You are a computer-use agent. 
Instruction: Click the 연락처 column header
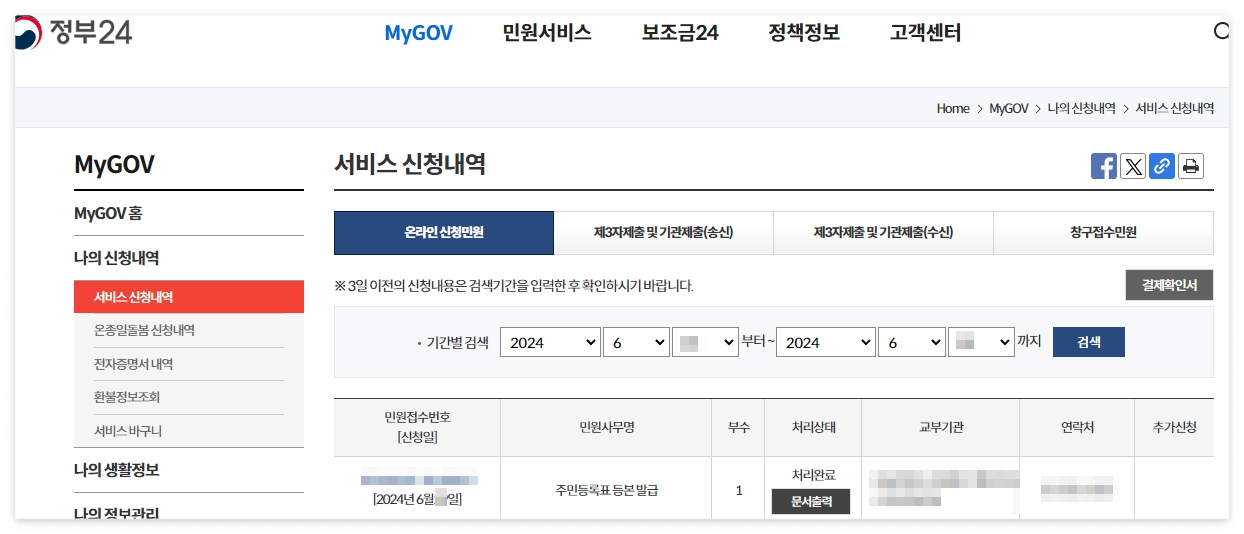(x=1078, y=427)
